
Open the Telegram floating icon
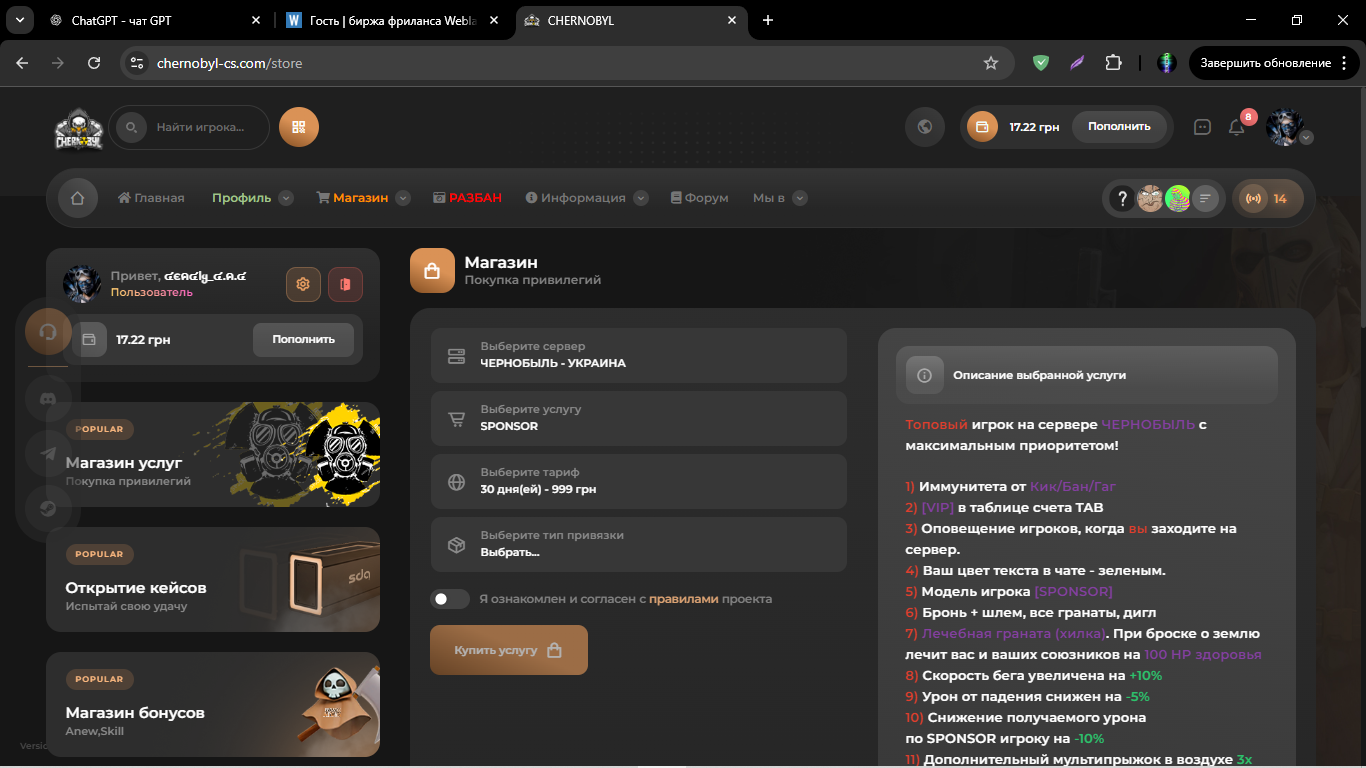click(48, 453)
